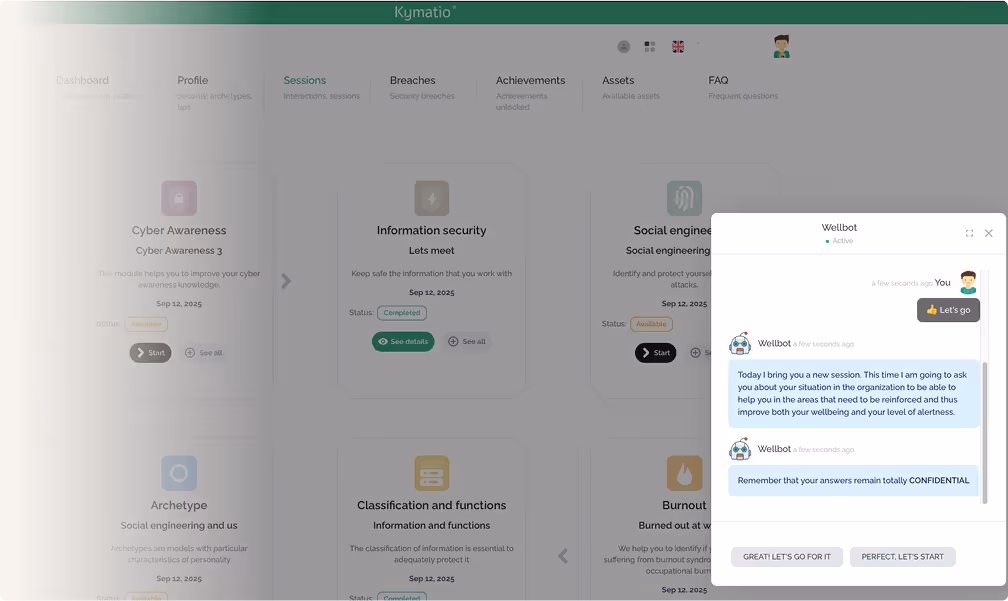
Task: See all Cyber Awareness sessions
Action: pos(204,353)
